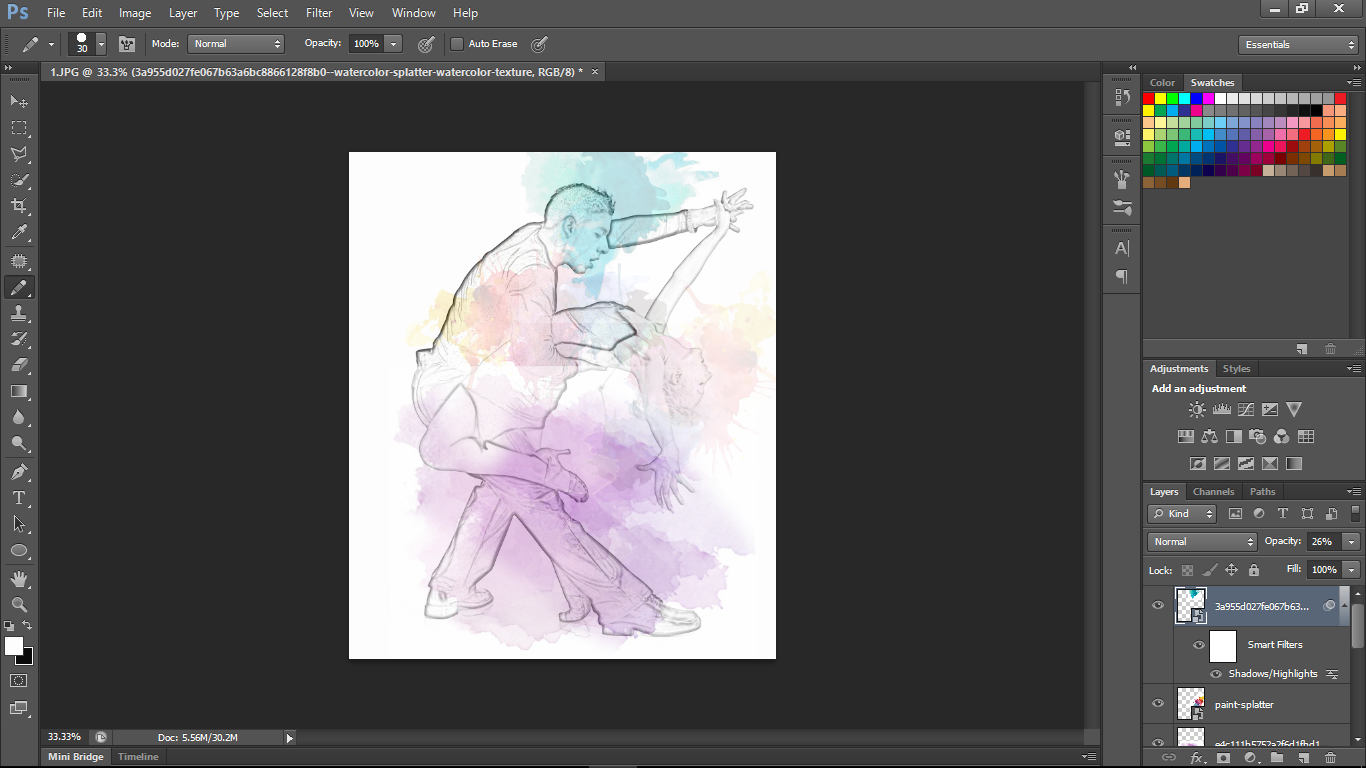
Task: Open the layer Fill dropdown arrow
Action: pos(1352,569)
